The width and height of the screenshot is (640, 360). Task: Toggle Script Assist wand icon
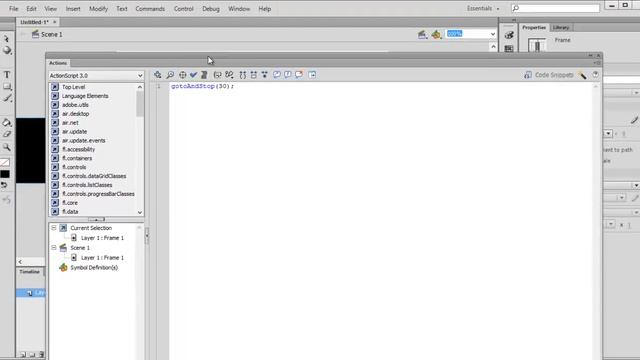coord(583,75)
